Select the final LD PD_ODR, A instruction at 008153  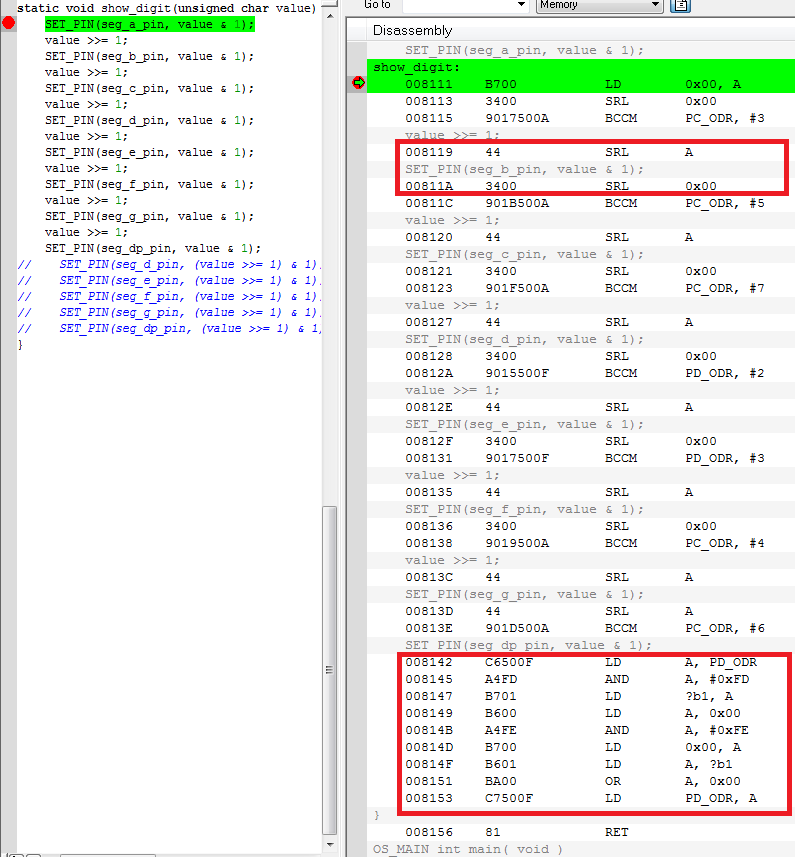580,798
